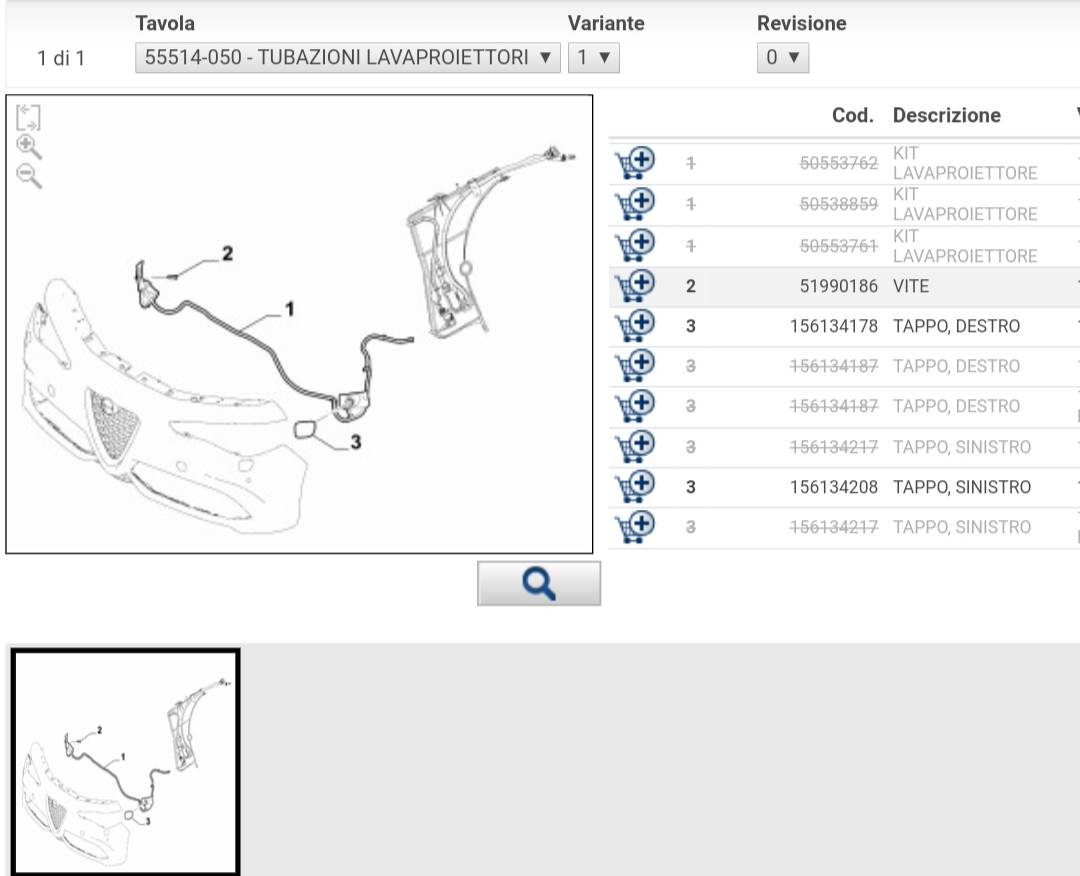Zoom in on the parts diagram
Screen dimensions: 1080x876
(29, 147)
